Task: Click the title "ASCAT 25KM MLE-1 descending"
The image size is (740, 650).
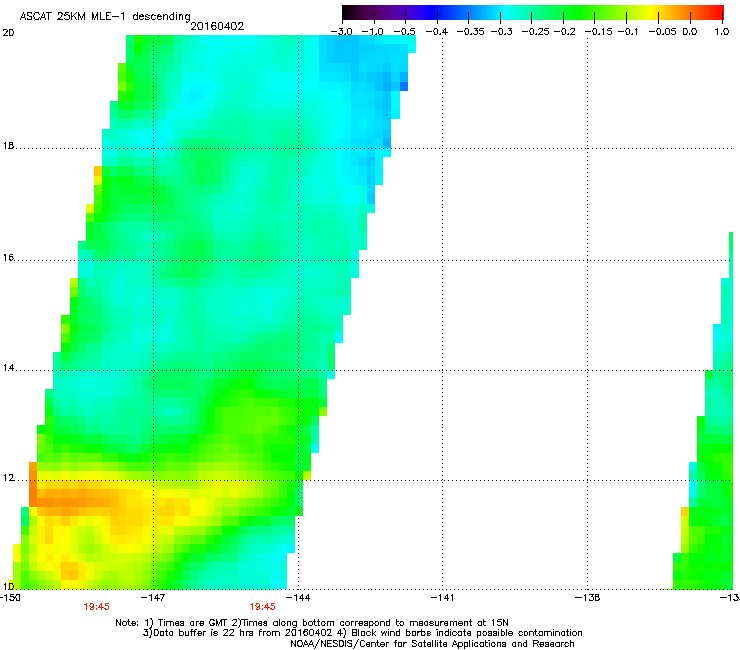Action: click(105, 17)
